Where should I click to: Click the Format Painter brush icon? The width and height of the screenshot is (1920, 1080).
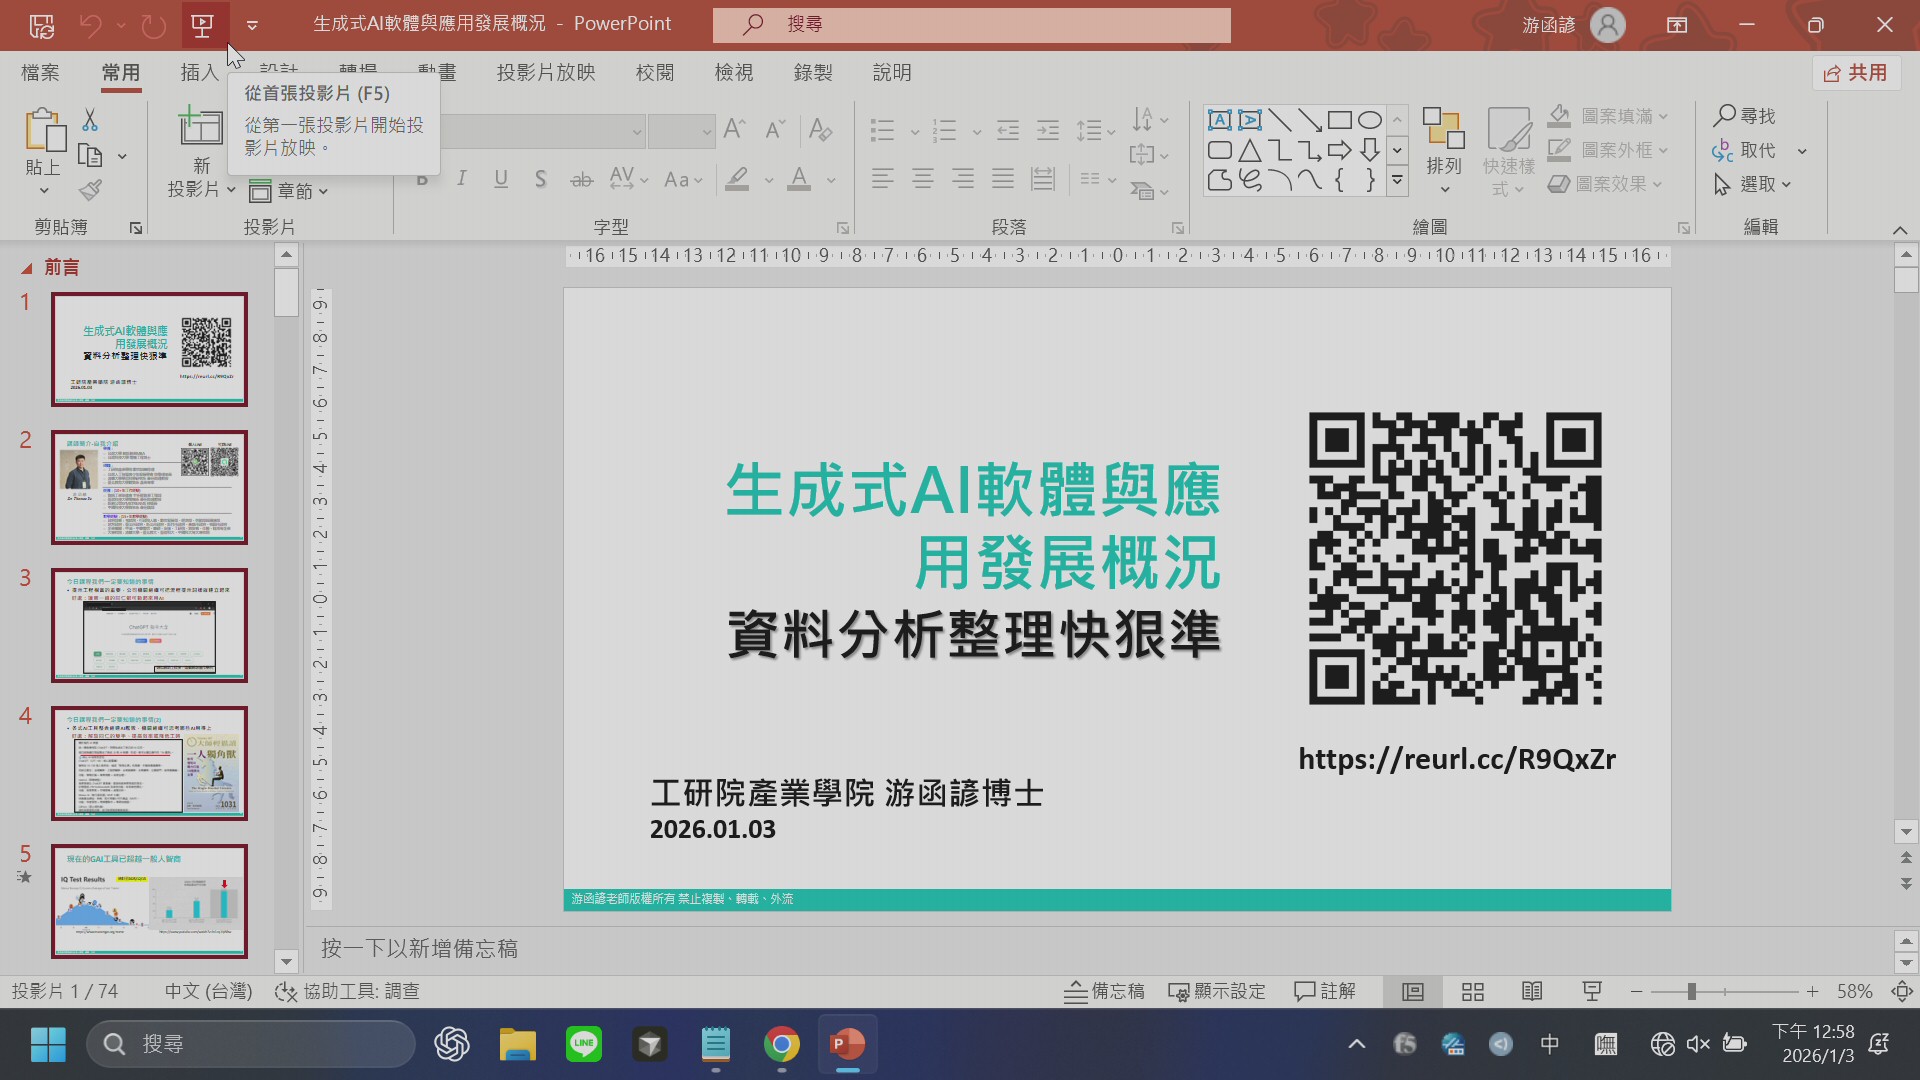91,189
